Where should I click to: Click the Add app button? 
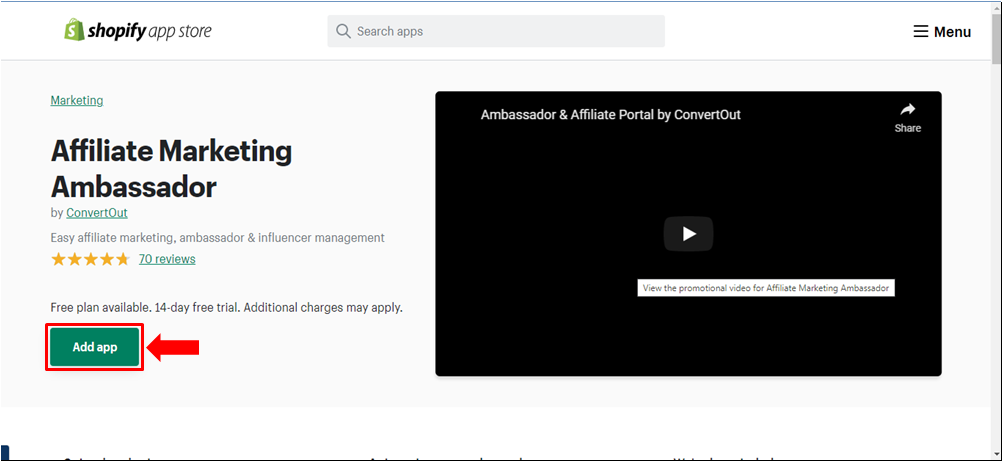(95, 347)
